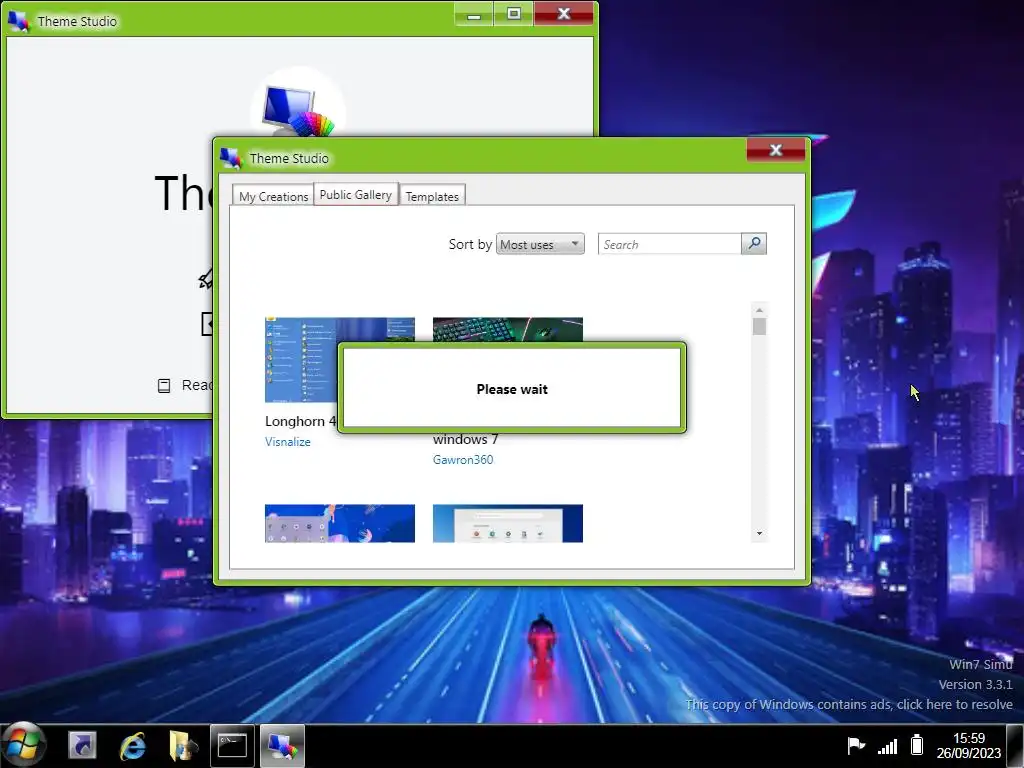
Task: Click the Theme Studio gallery dialog title icon
Action: point(231,158)
